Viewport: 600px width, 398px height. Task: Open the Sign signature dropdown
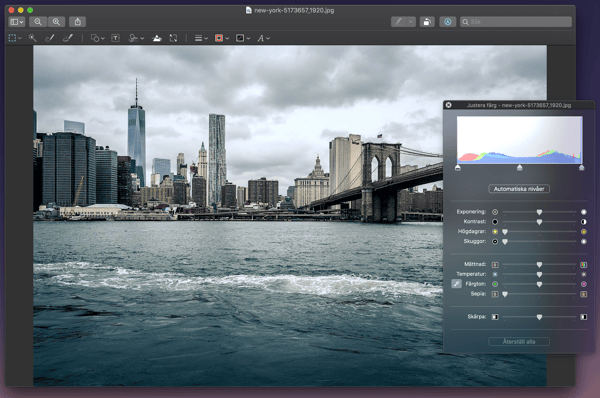tap(136, 38)
